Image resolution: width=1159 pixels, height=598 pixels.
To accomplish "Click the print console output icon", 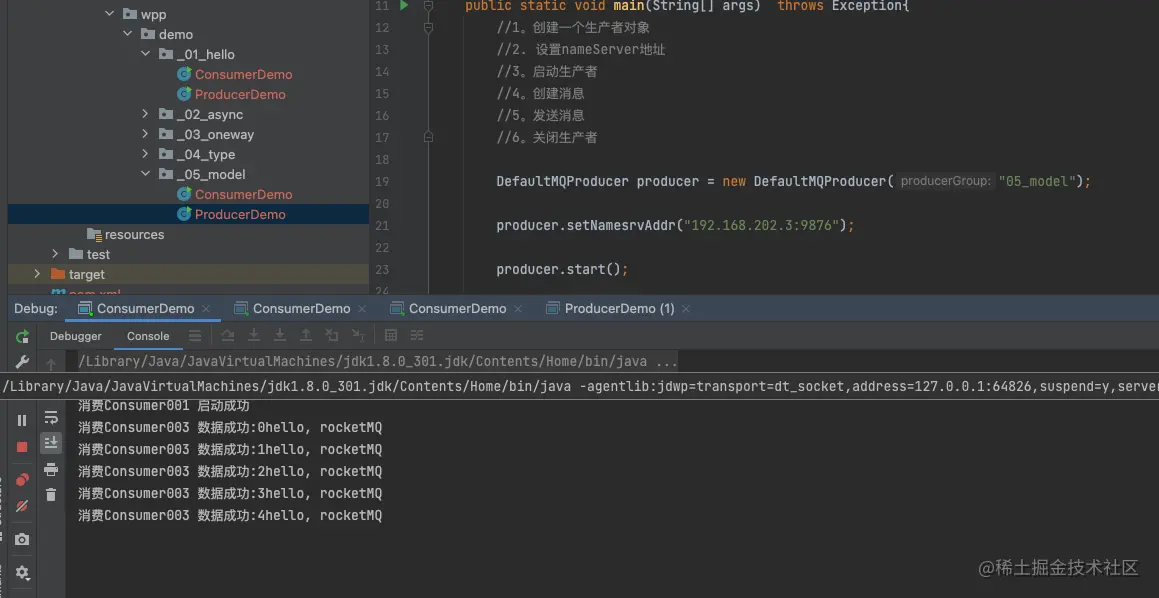I will click(x=51, y=469).
